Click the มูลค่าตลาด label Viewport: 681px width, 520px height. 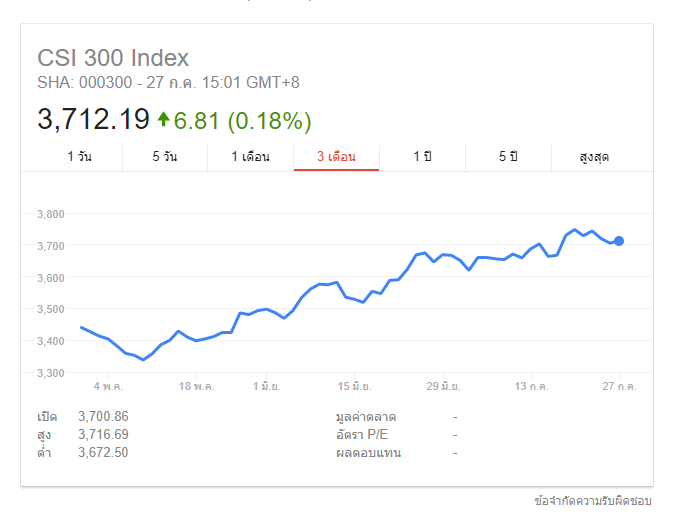369,416
